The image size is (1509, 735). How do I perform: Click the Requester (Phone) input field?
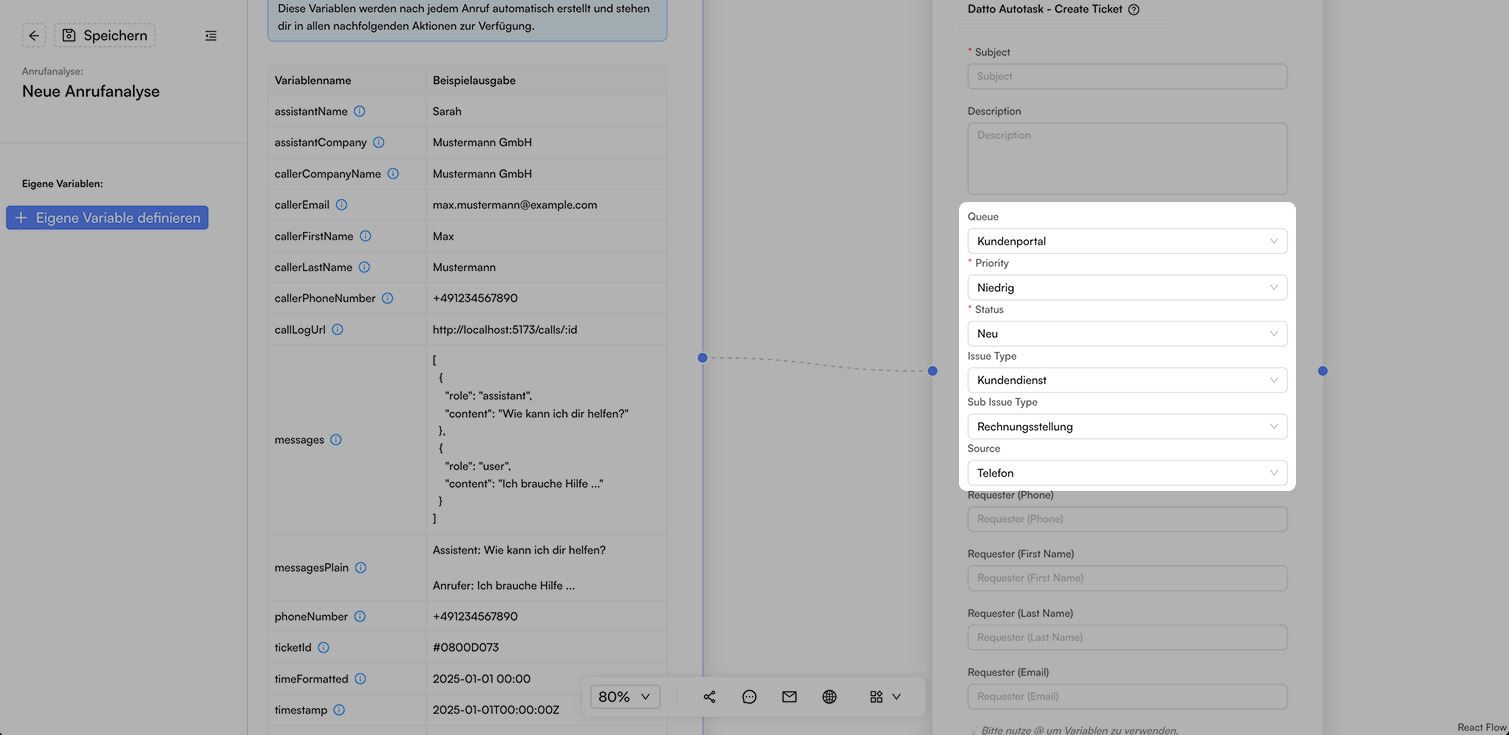(1127, 519)
